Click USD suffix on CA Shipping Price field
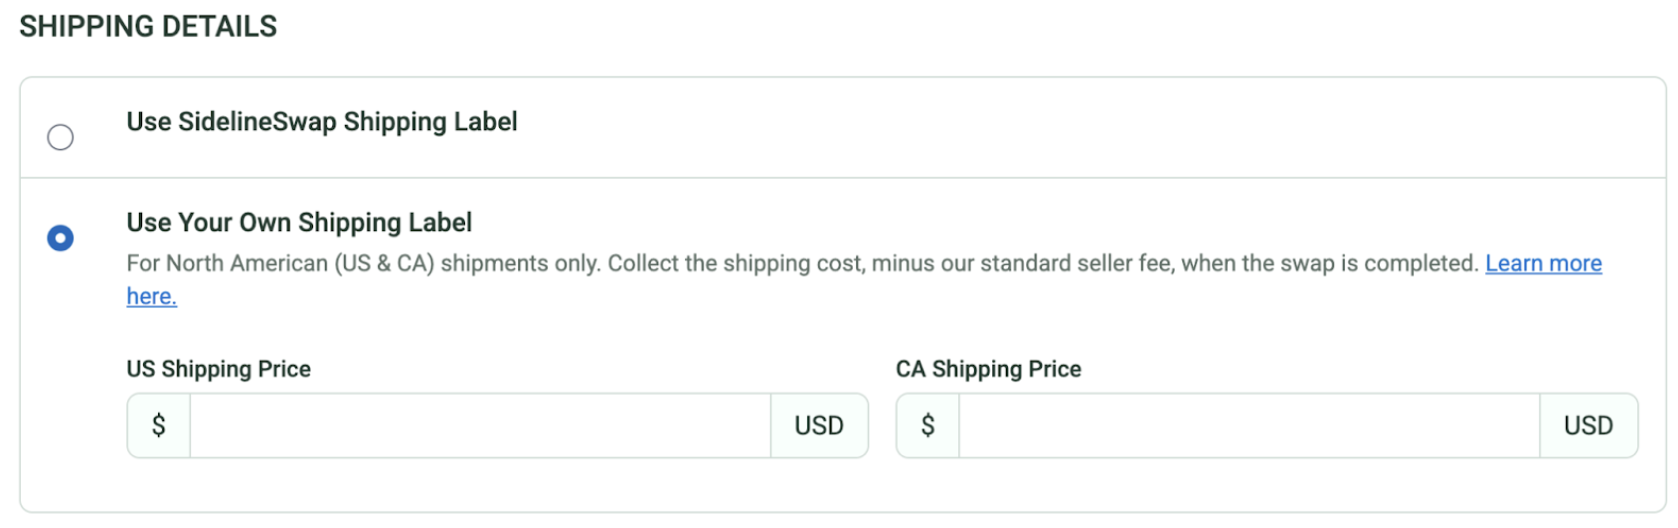Image resolution: width=1678 pixels, height=528 pixels. click(1588, 426)
